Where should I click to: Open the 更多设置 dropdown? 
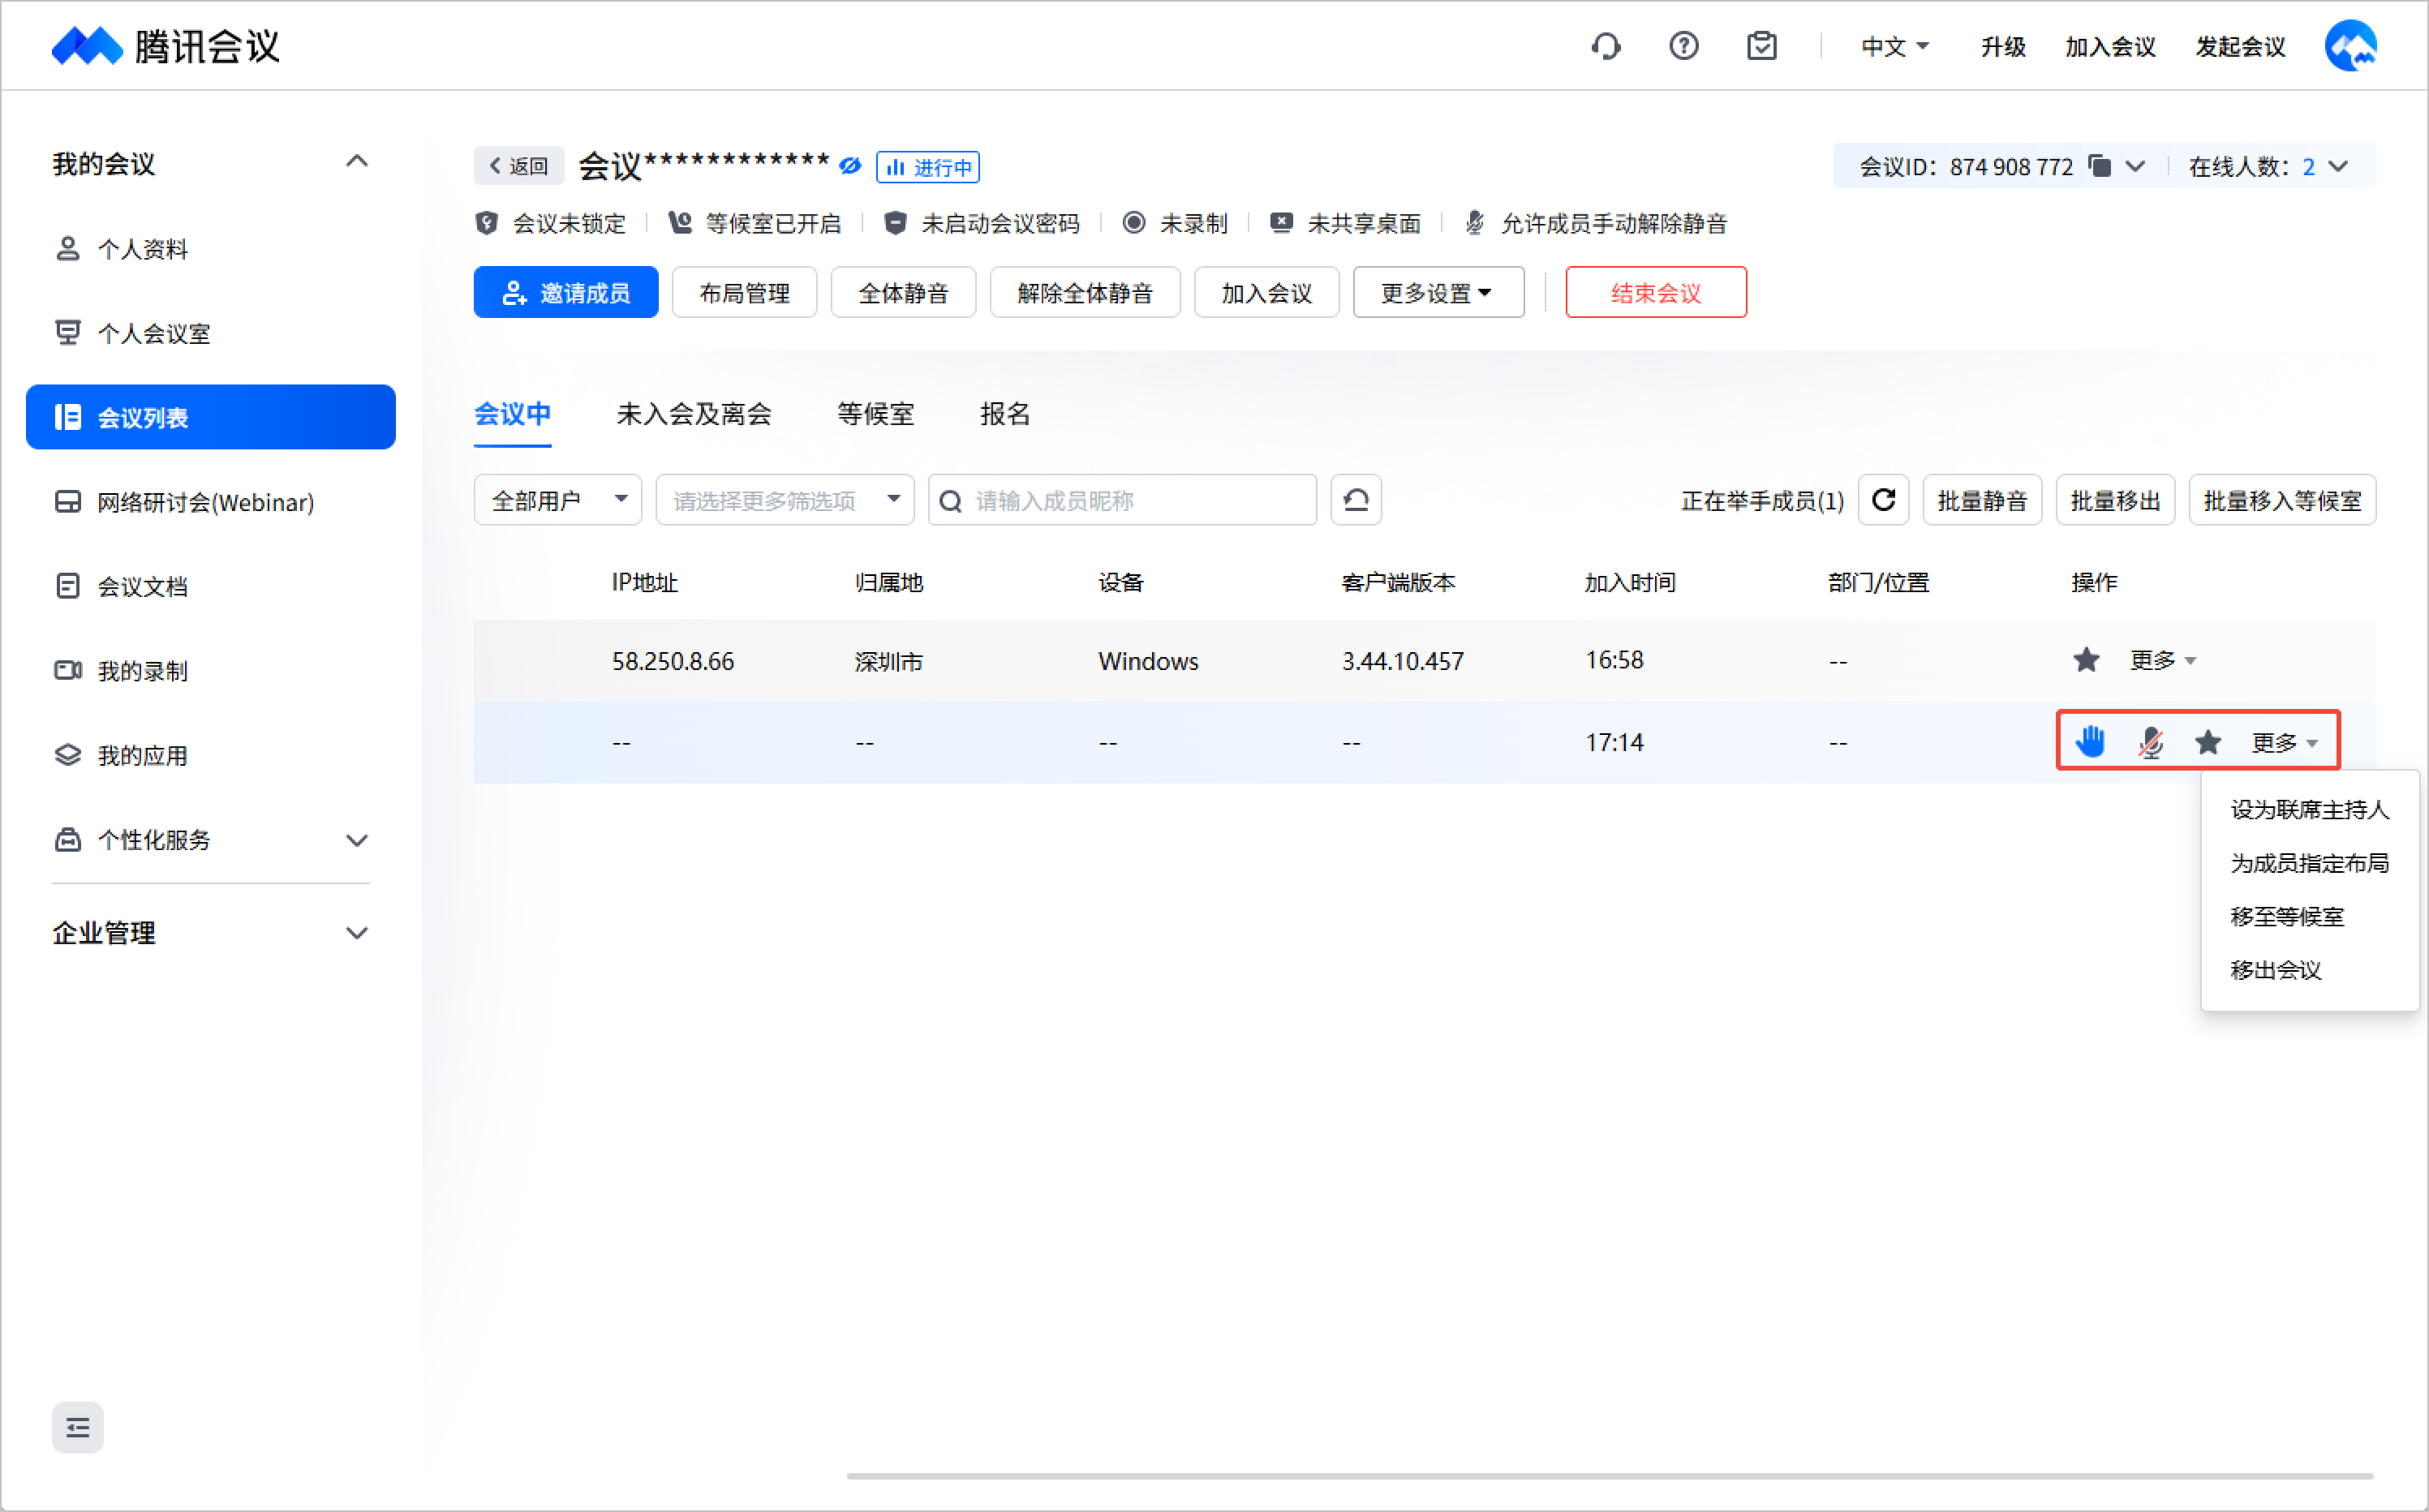pos(1438,292)
